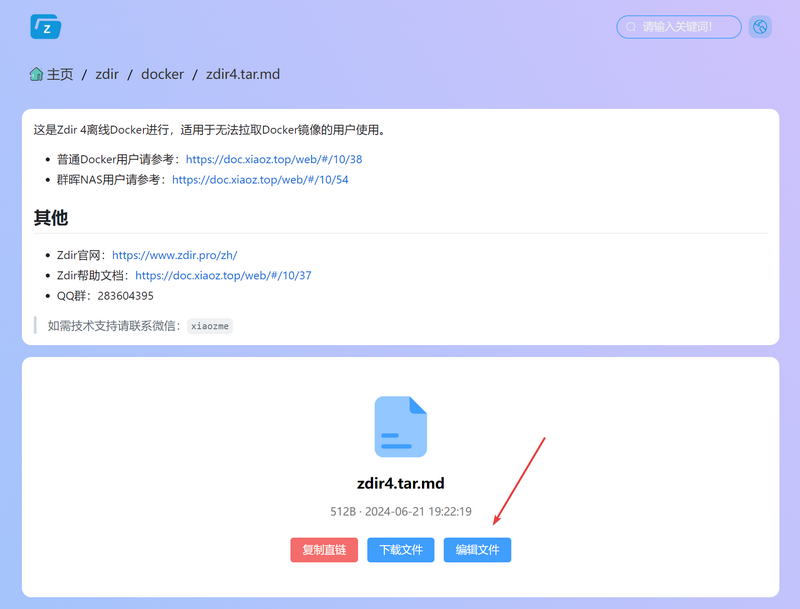800x609 pixels.
Task: Click the xiaozme WeChat code text
Action: point(210,326)
